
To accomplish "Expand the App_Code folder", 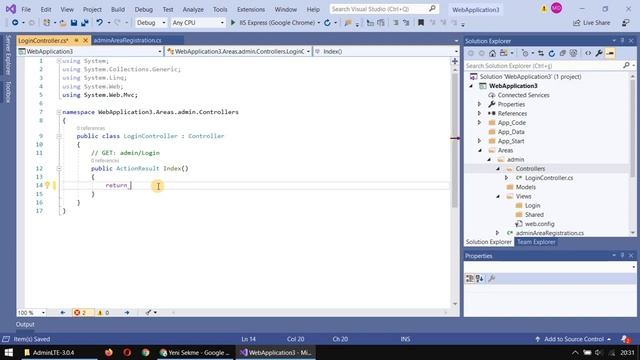I will [x=480, y=122].
